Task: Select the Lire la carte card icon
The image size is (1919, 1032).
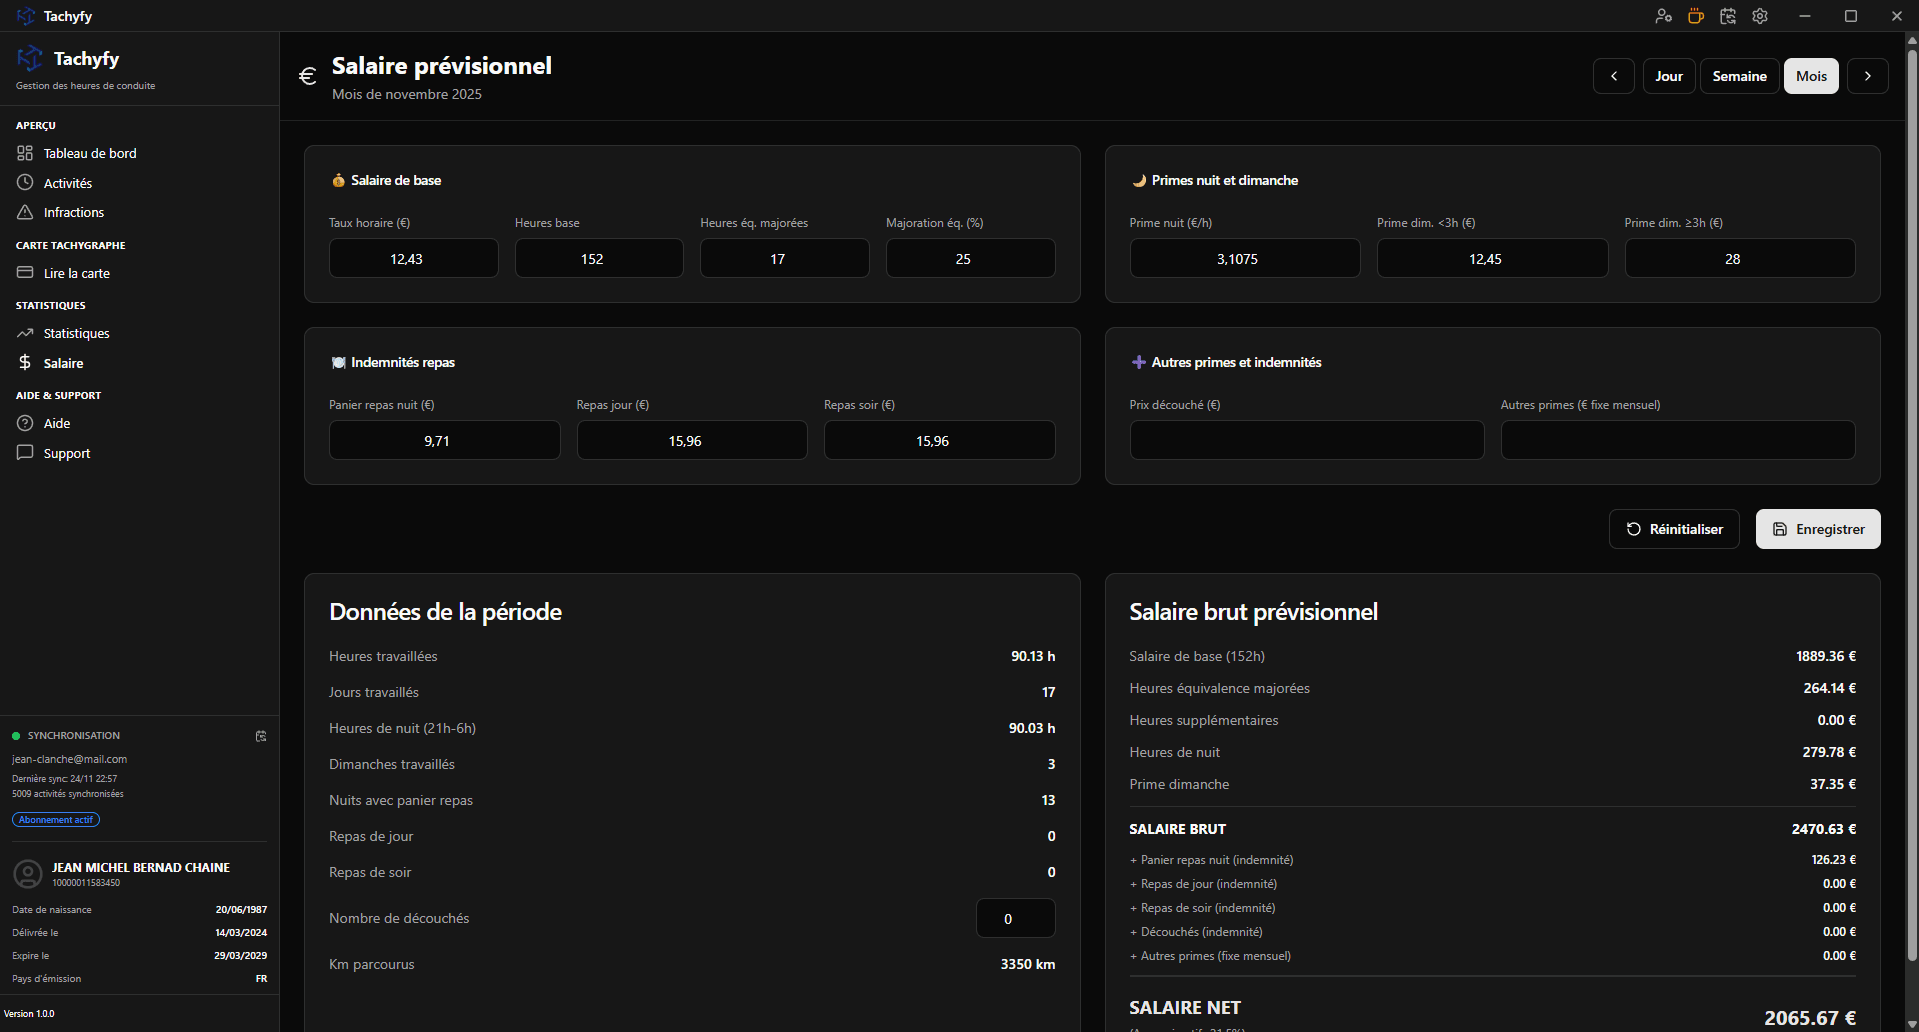Action: 25,272
